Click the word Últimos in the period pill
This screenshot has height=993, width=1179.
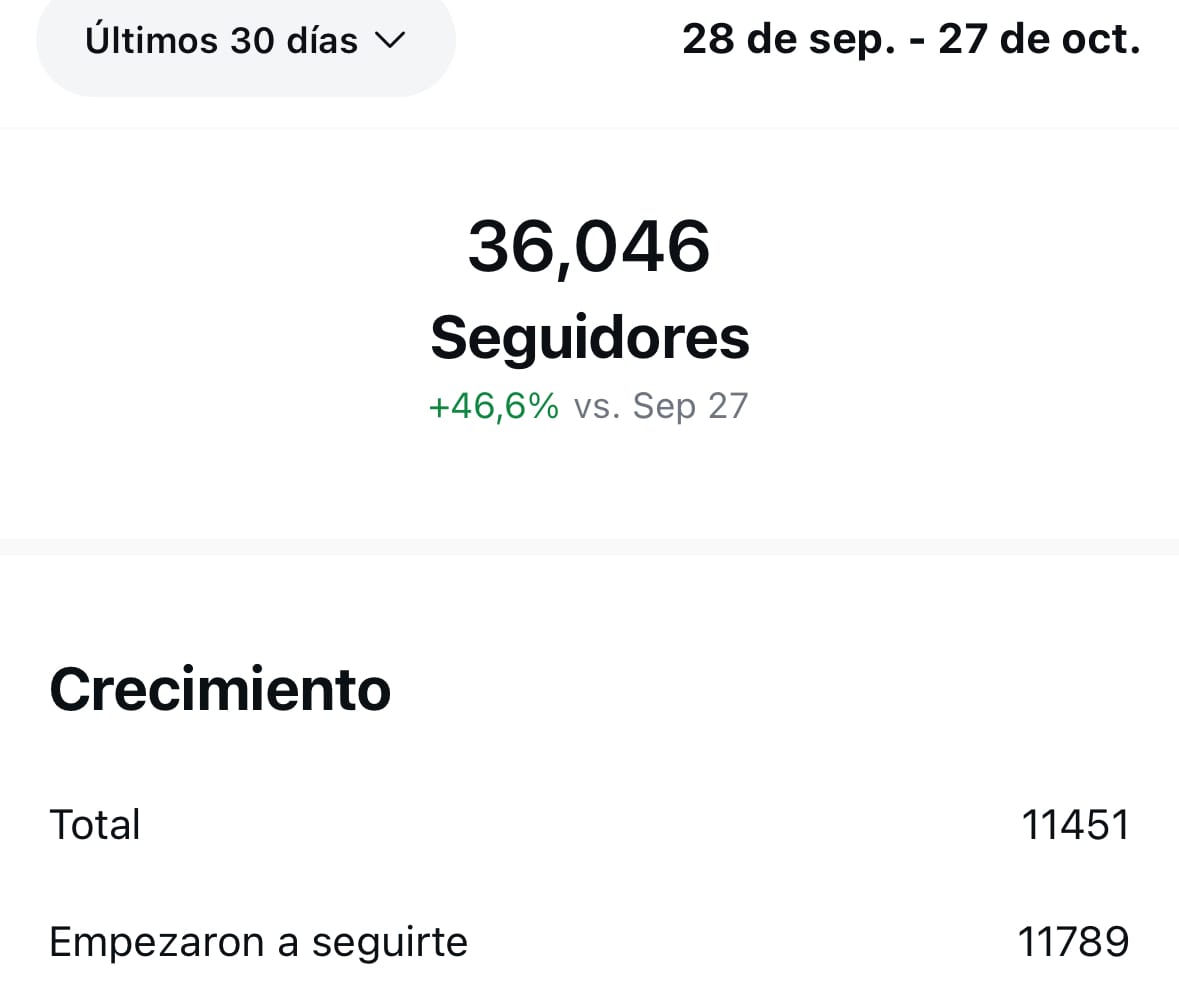click(152, 41)
